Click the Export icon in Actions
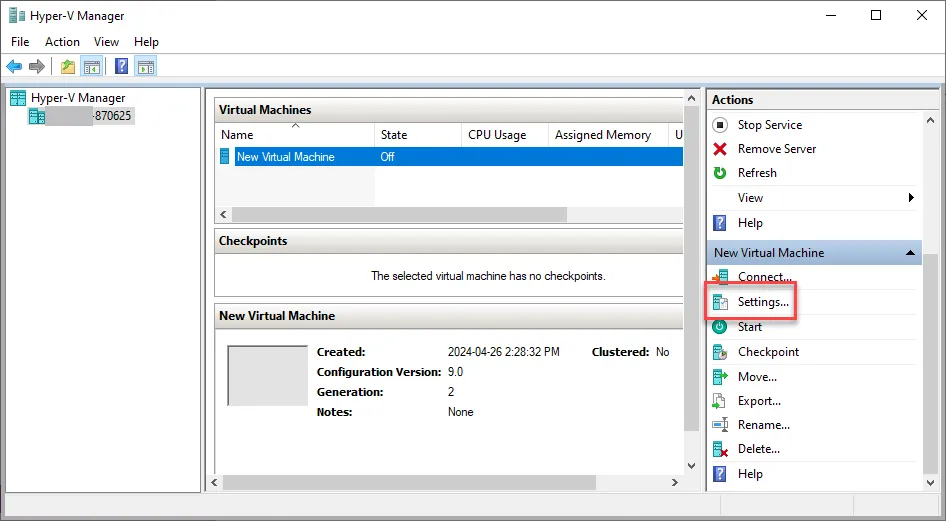The image size is (946, 521). point(720,401)
